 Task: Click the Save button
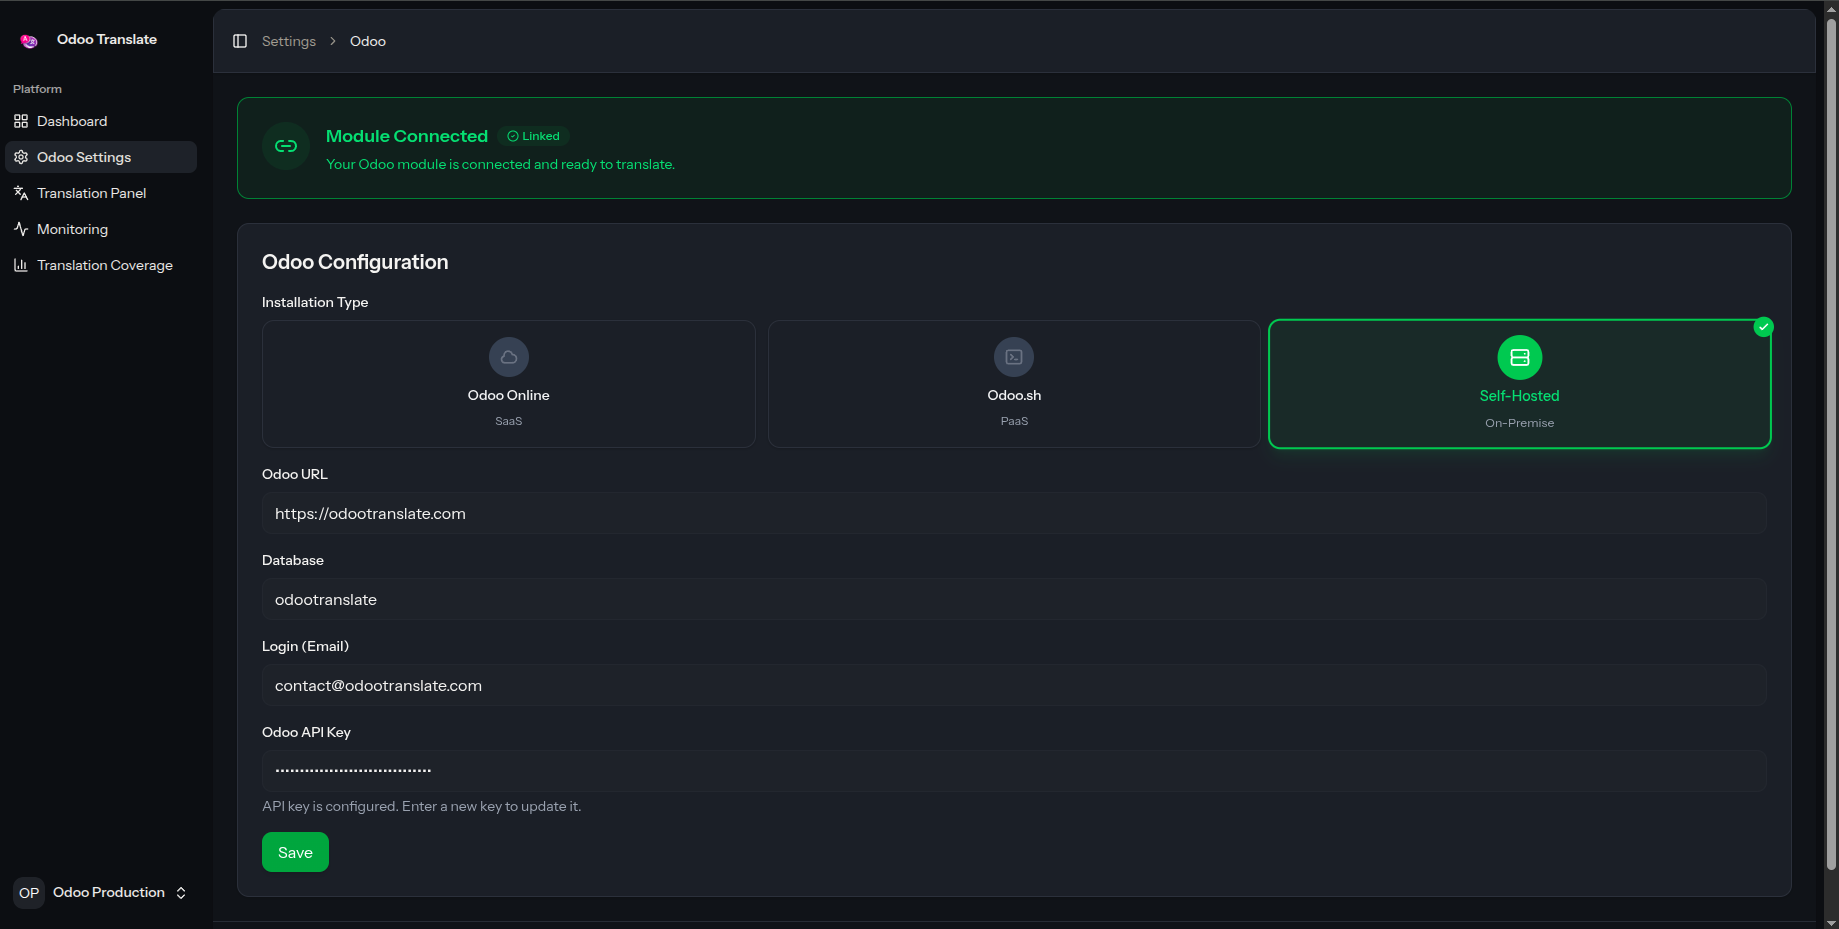[x=295, y=852]
